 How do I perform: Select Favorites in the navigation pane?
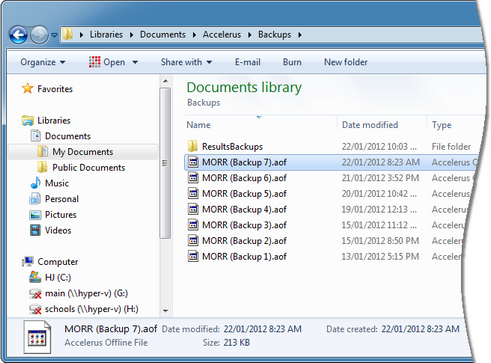point(55,89)
